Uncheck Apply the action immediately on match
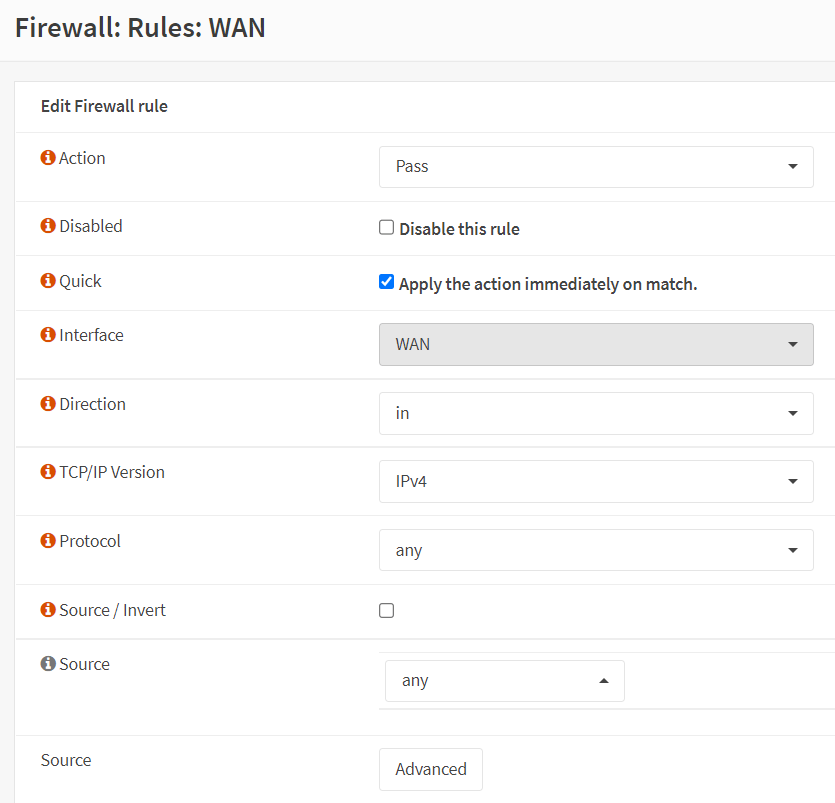Image resolution: width=835 pixels, height=803 pixels. [387, 282]
